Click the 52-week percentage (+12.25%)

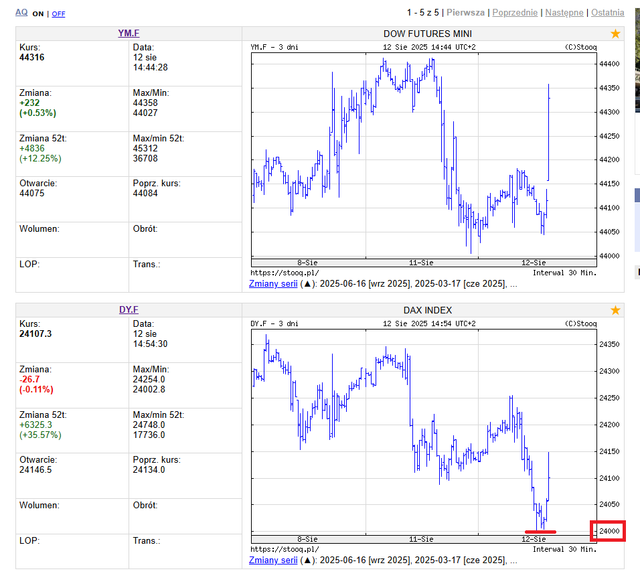click(x=40, y=158)
